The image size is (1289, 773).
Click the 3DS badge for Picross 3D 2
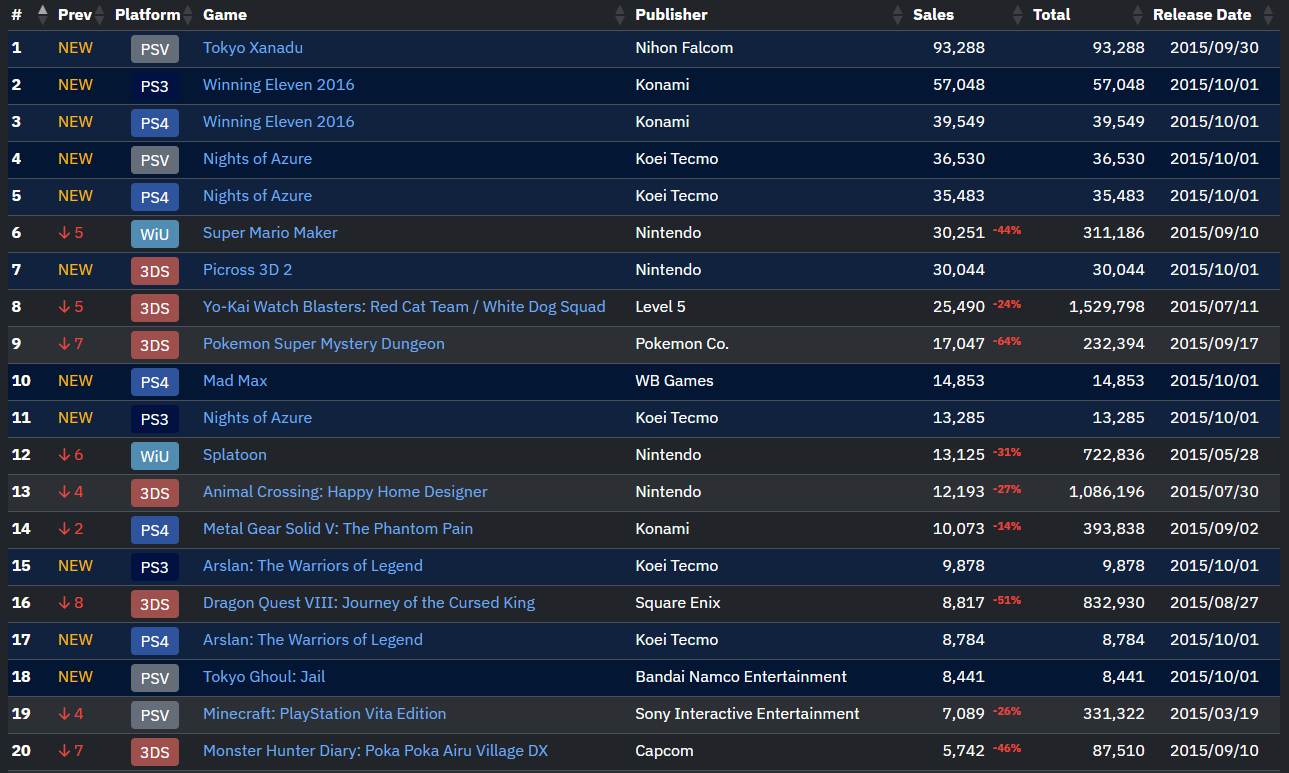pyautogui.click(x=155, y=271)
